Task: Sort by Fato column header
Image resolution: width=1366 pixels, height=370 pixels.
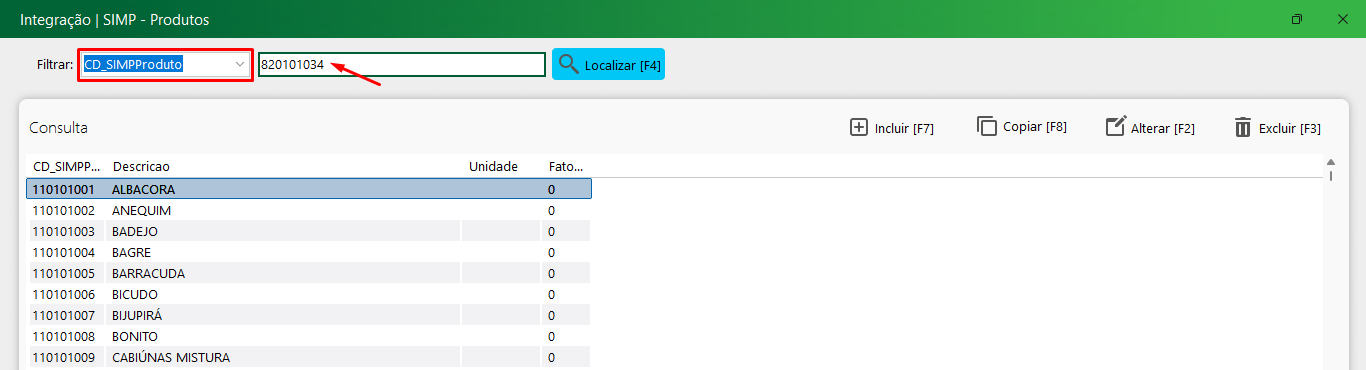Action: [x=565, y=166]
